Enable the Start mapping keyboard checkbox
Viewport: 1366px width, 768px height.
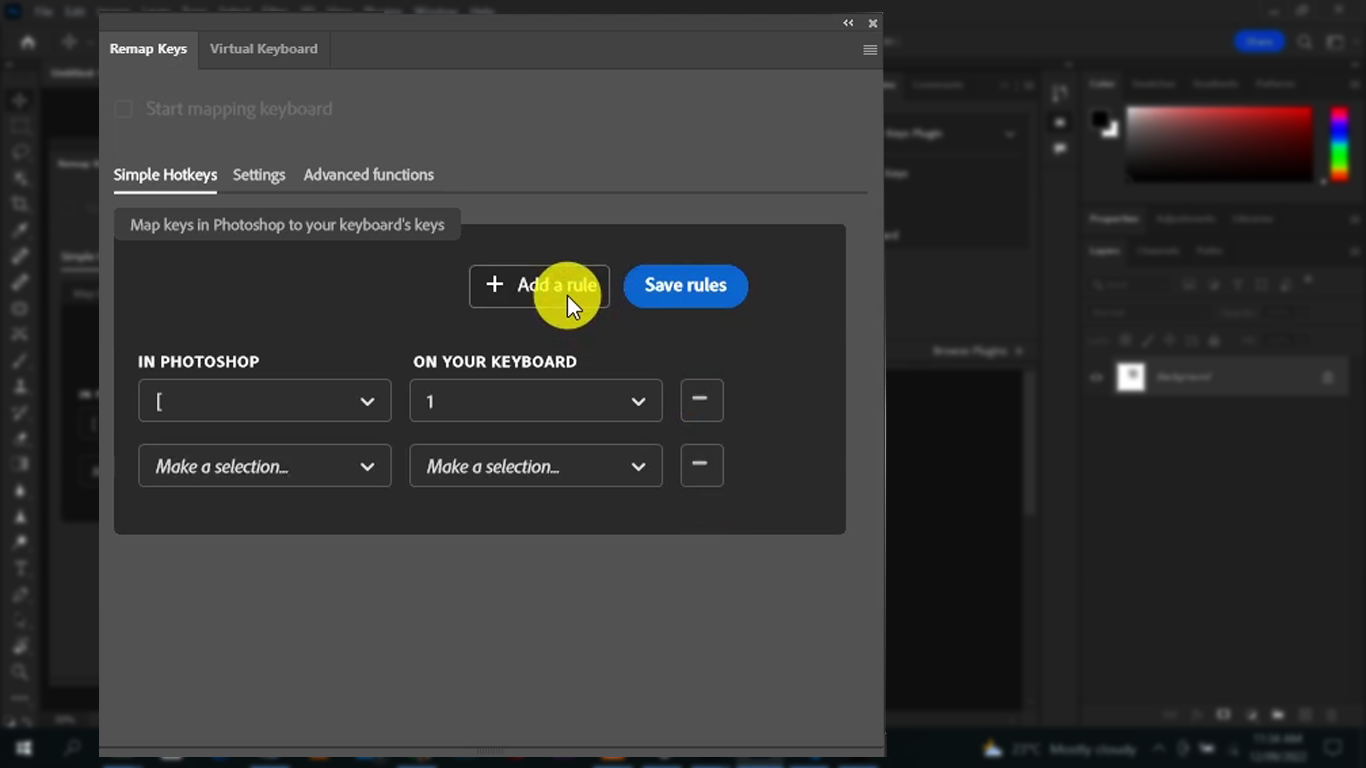[x=123, y=108]
